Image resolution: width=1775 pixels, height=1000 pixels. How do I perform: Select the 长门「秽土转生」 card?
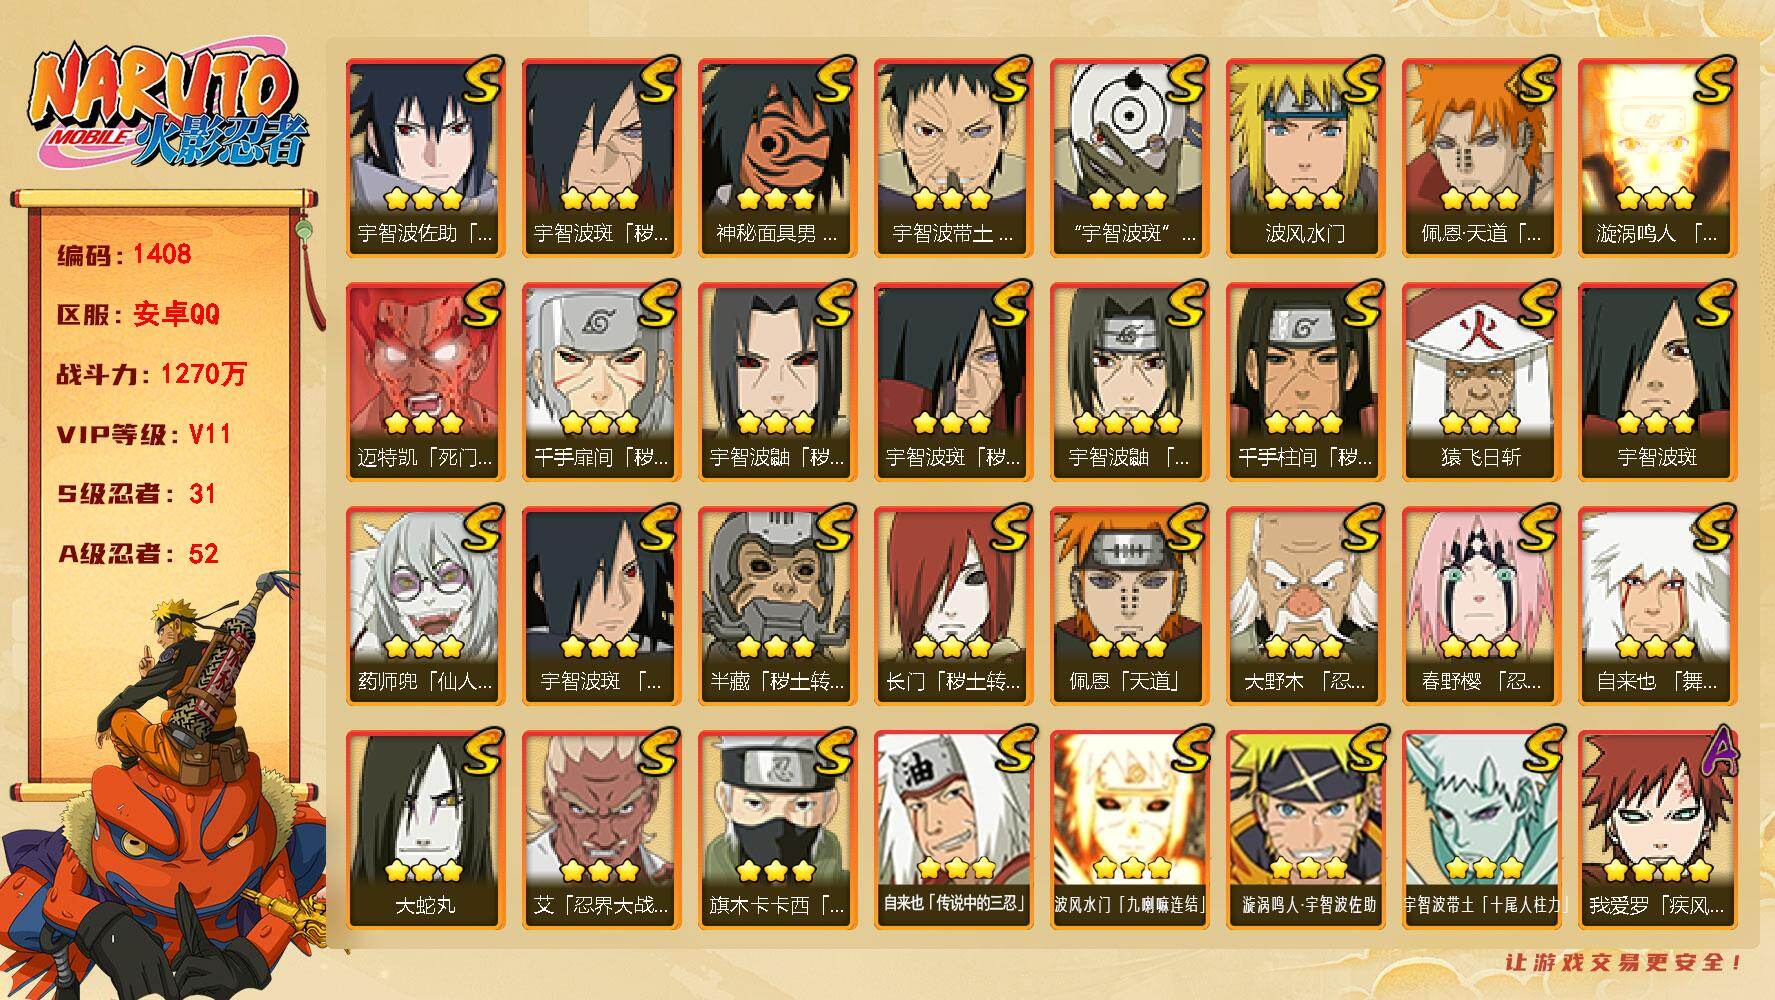click(x=953, y=606)
